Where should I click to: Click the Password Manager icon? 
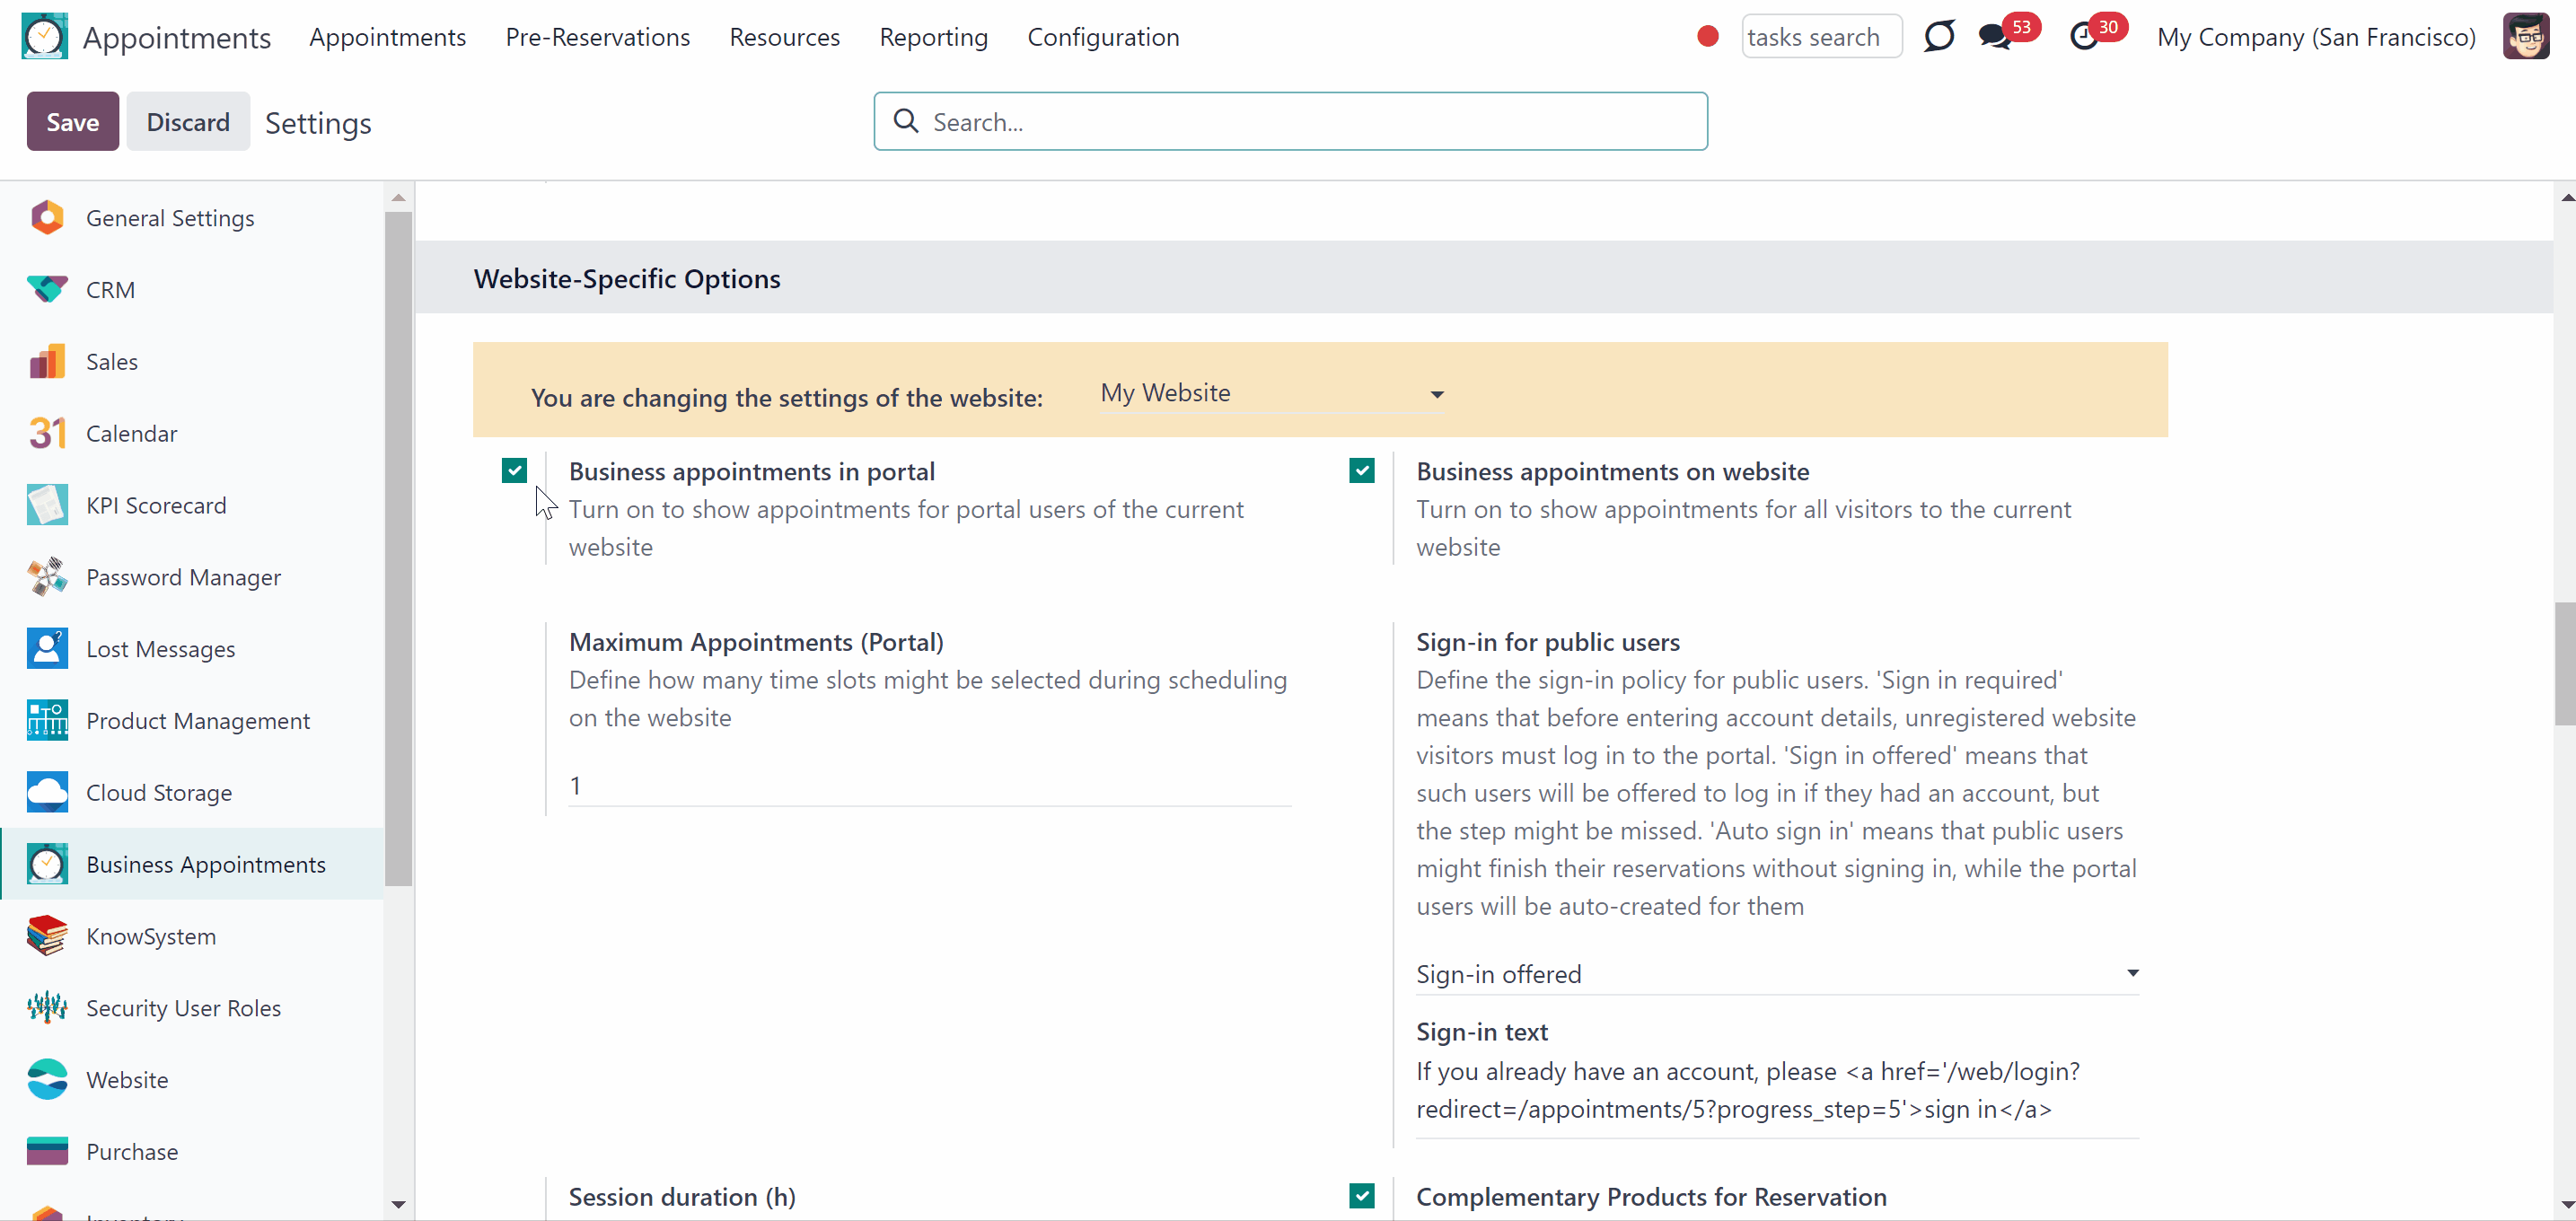click(47, 577)
